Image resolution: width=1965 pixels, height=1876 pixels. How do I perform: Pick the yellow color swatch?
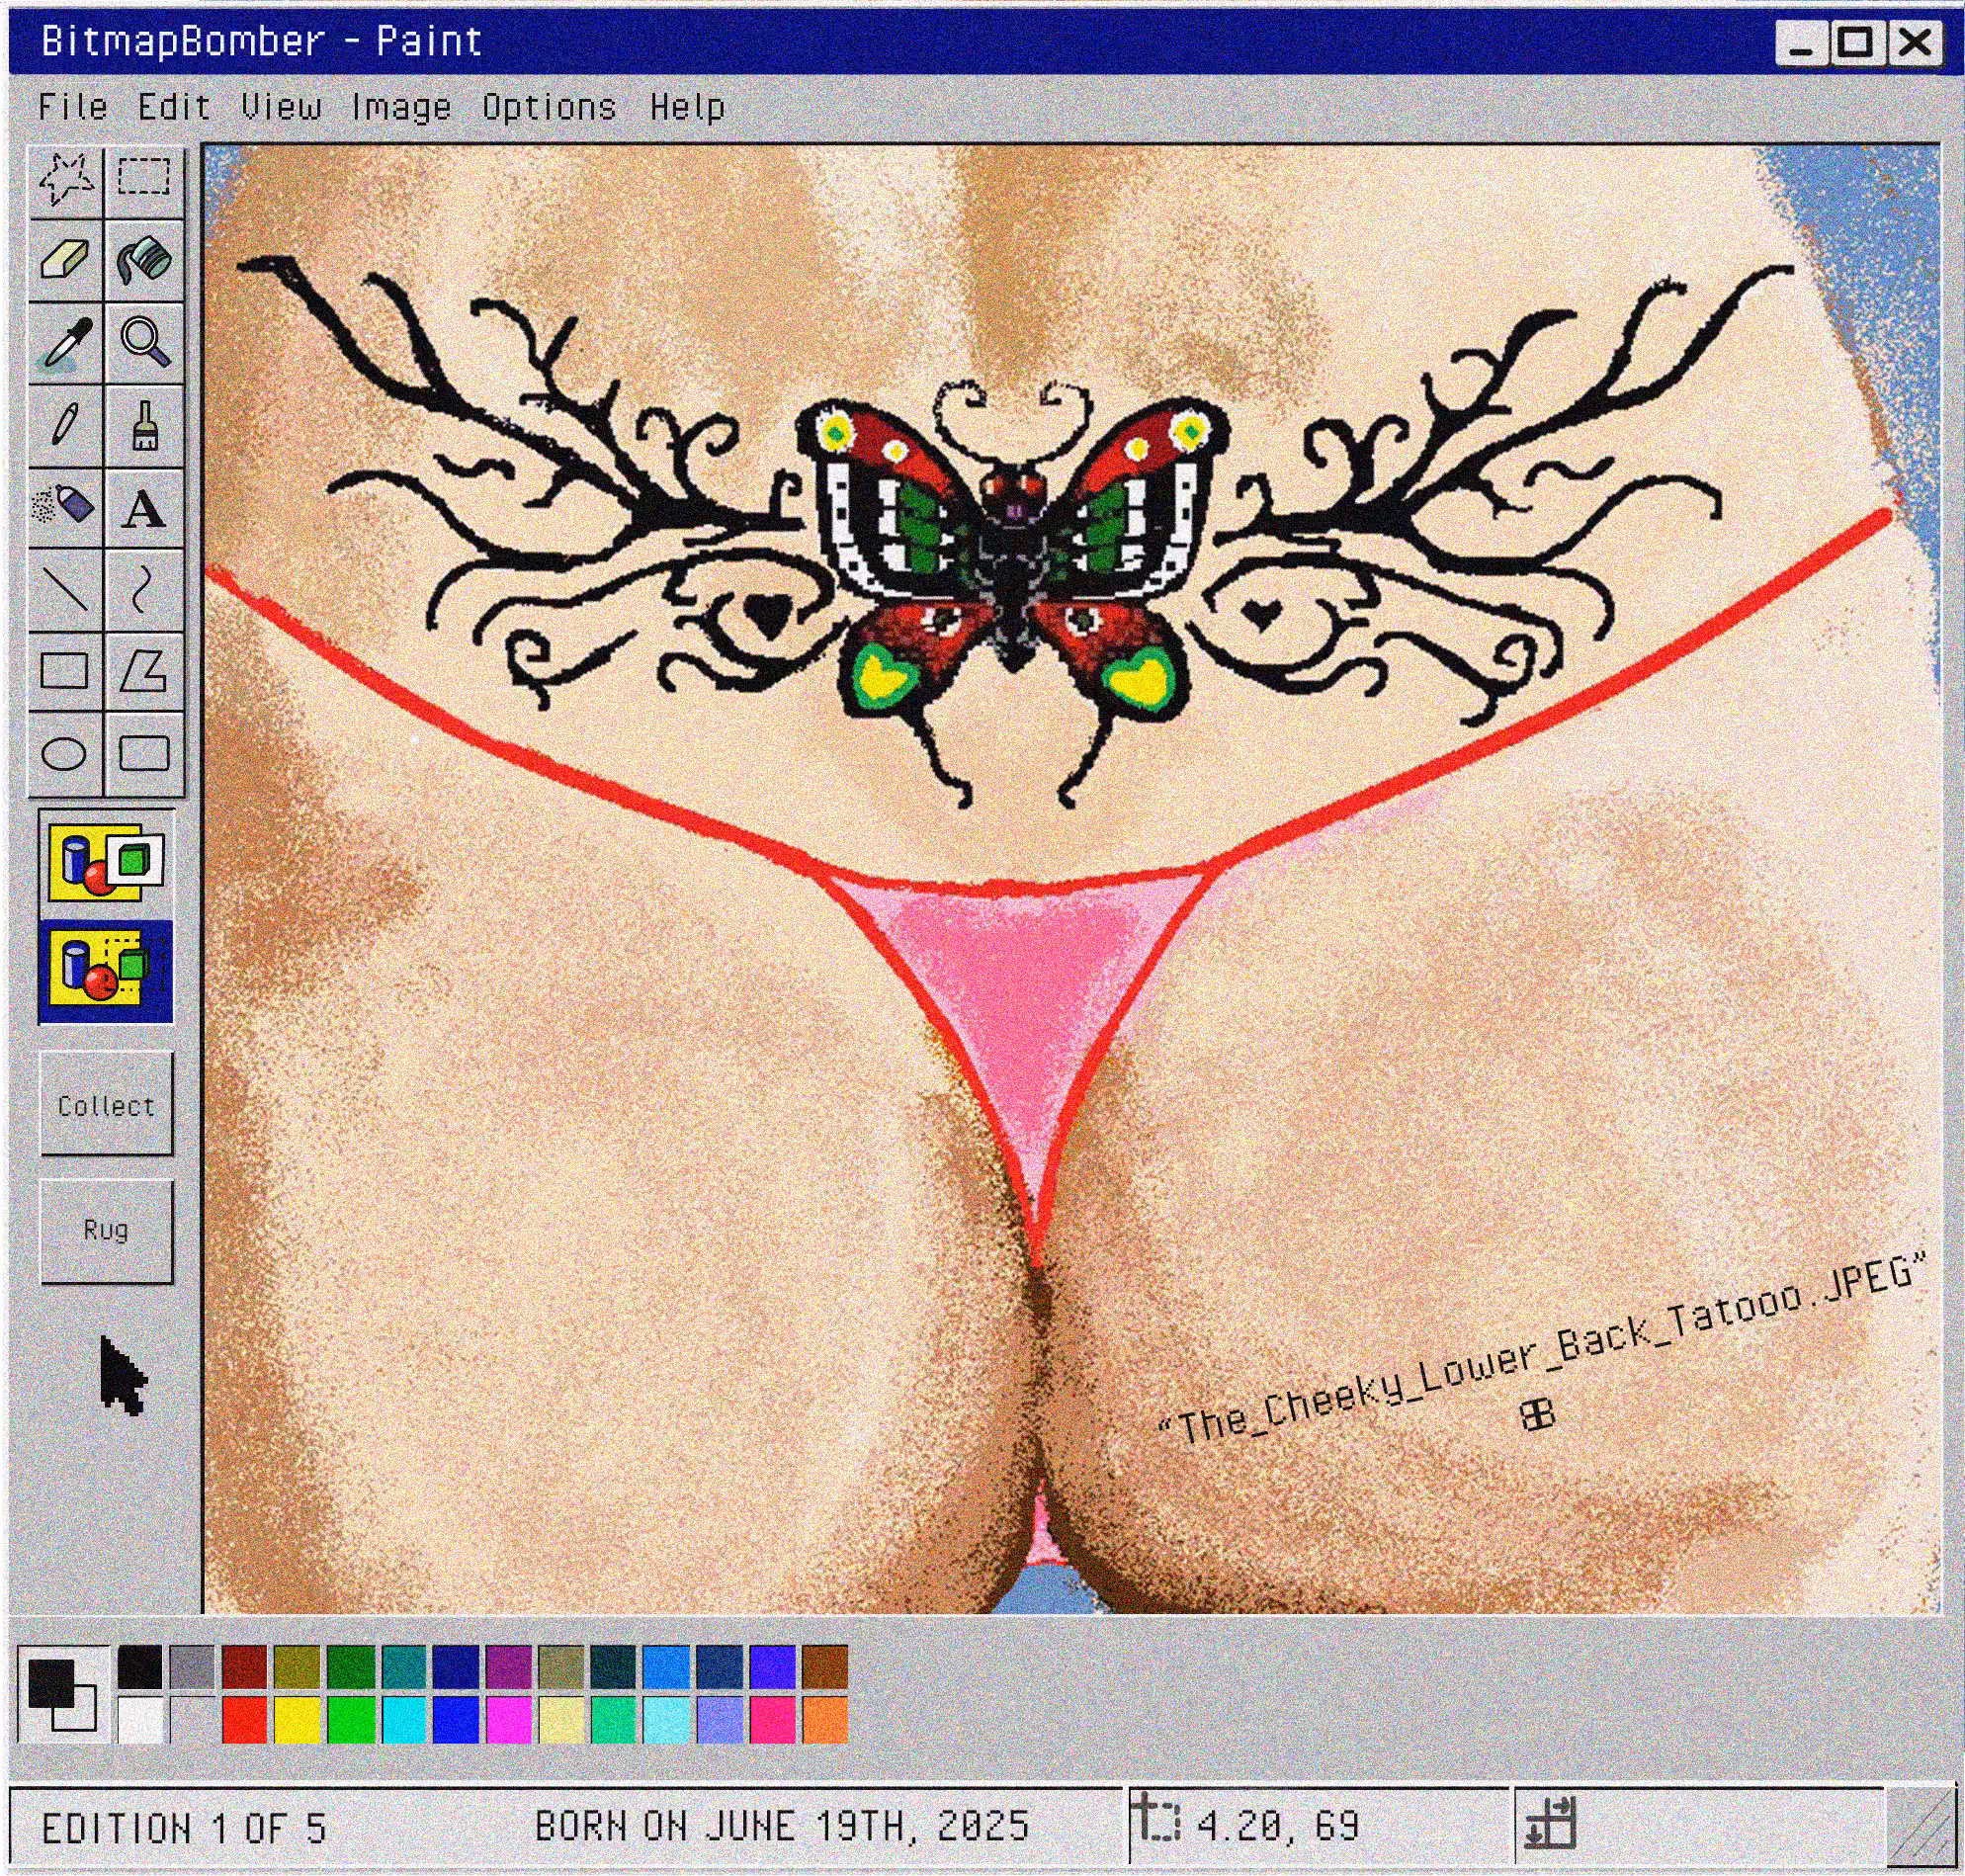point(298,1719)
